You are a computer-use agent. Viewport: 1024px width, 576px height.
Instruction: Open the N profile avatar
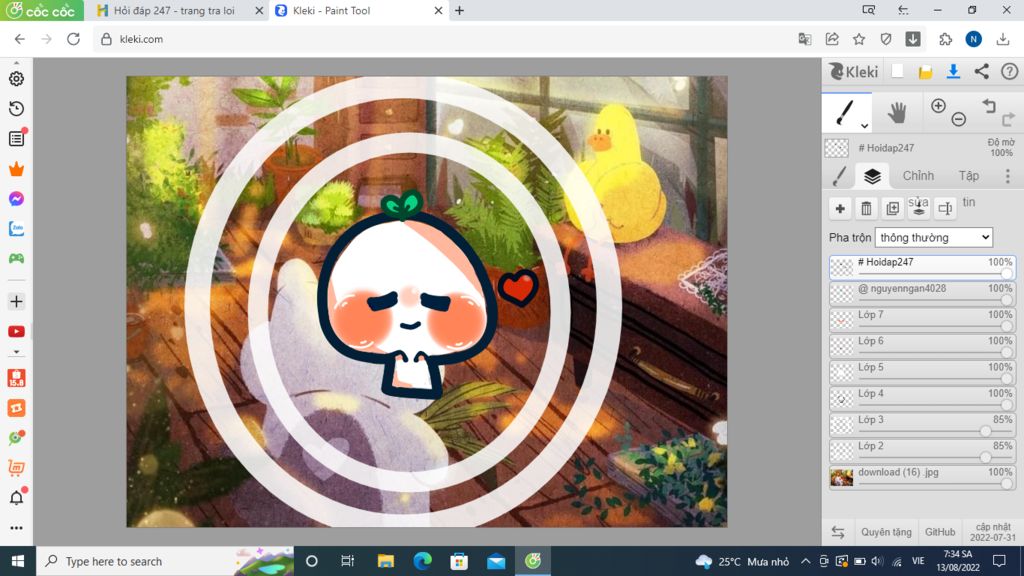(x=973, y=39)
